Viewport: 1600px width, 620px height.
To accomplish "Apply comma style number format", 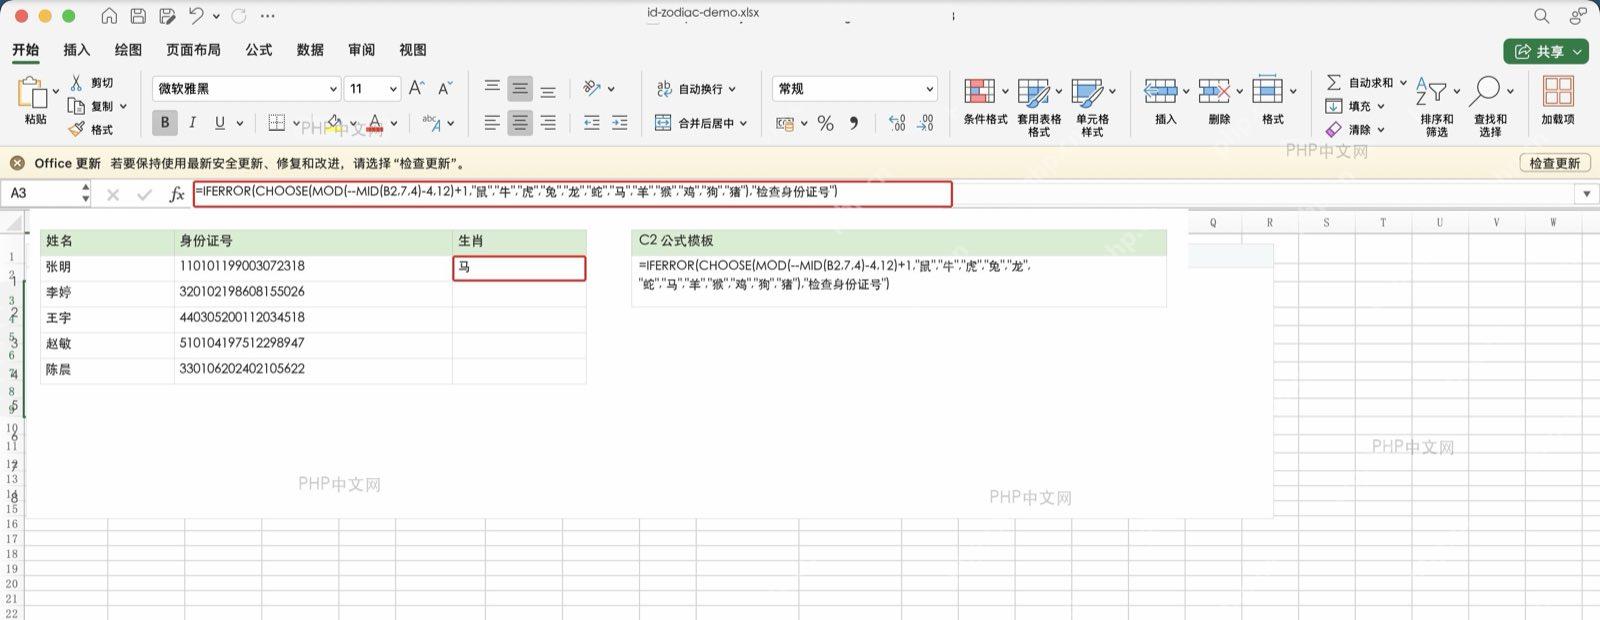I will pos(854,123).
